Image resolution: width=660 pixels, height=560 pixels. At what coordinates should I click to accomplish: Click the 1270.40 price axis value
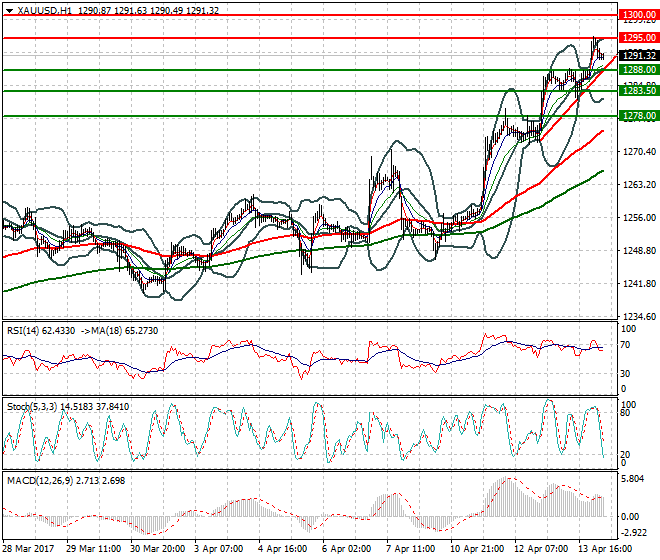pos(639,152)
